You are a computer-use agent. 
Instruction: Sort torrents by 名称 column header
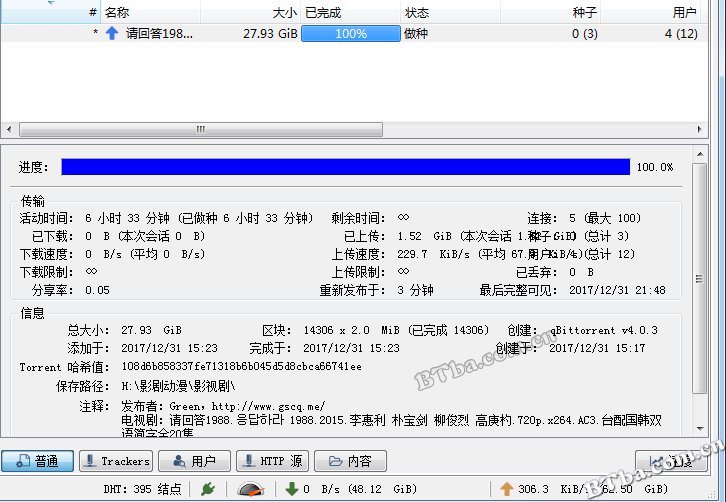click(151, 13)
